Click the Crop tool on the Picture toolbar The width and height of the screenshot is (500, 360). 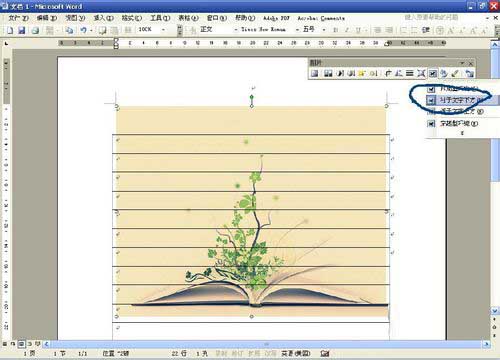point(388,73)
